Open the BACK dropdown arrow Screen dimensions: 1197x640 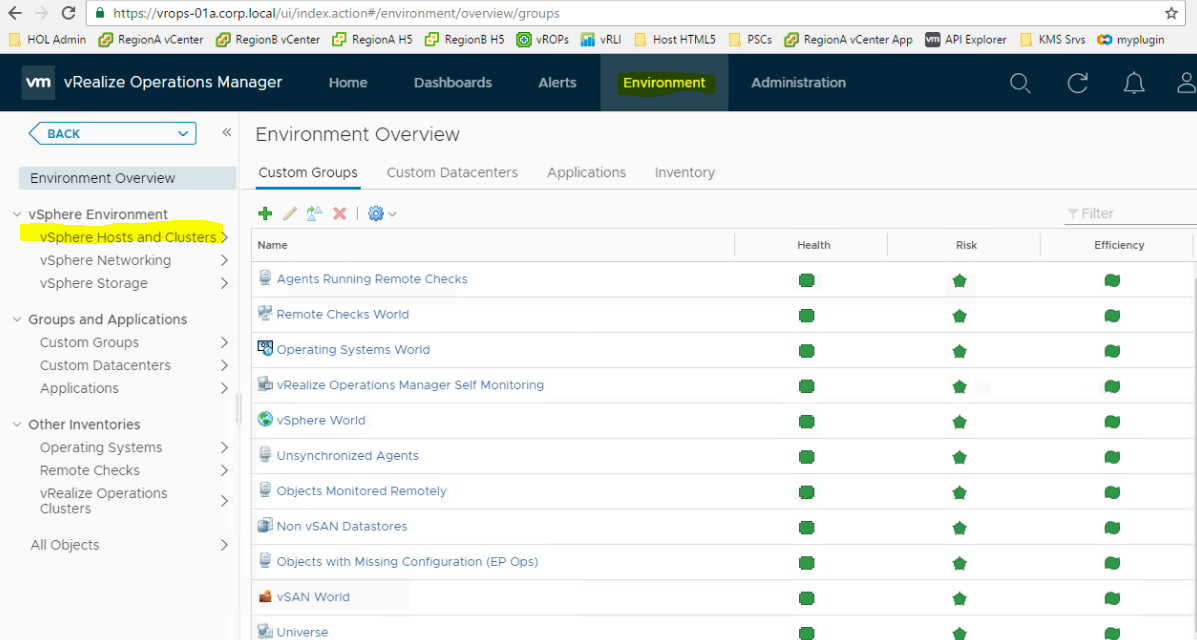click(182, 134)
